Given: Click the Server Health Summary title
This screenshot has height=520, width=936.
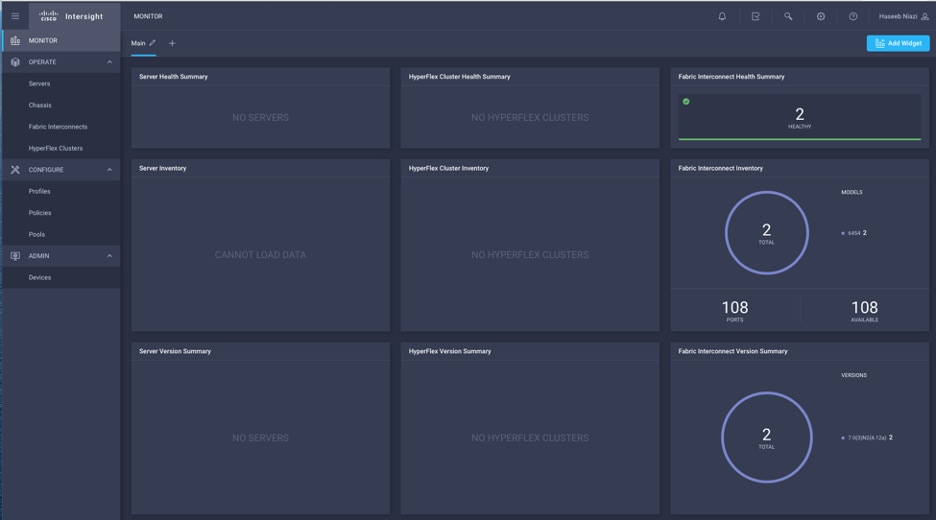Looking at the screenshot, I should [173, 76].
